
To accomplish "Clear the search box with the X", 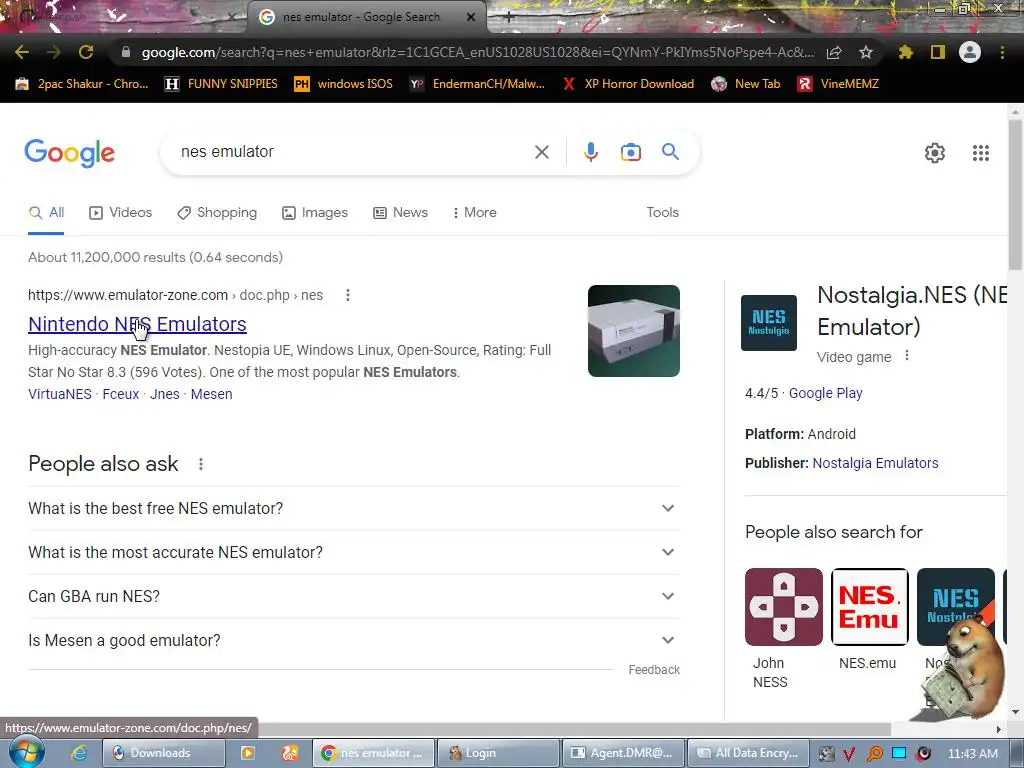I will pos(541,152).
